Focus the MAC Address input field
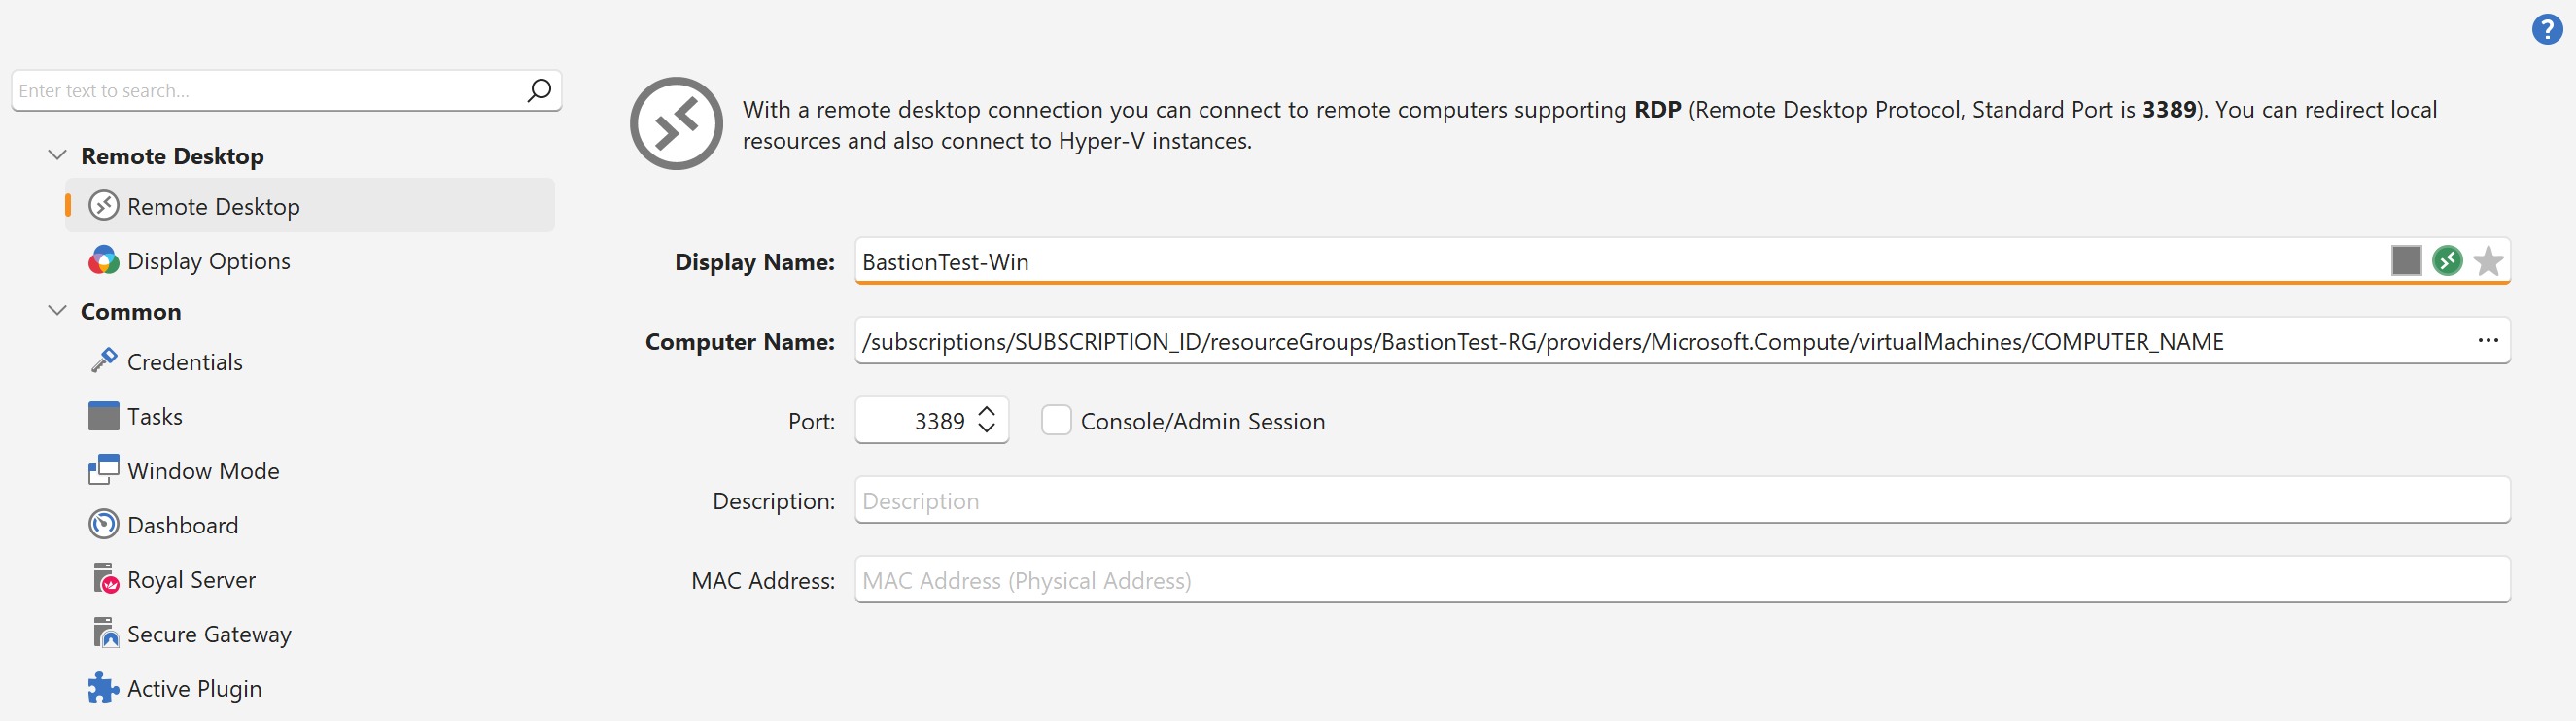2576x721 pixels. click(x=1680, y=581)
